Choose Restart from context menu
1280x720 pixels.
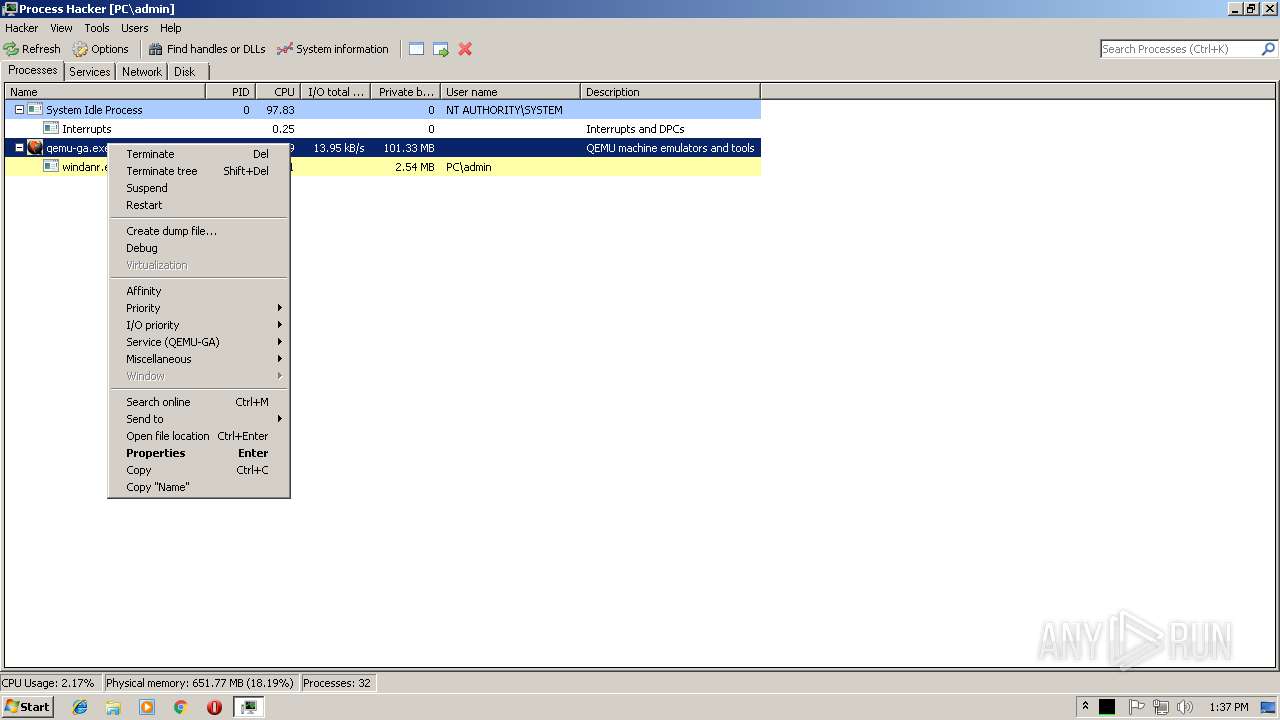coord(199,205)
